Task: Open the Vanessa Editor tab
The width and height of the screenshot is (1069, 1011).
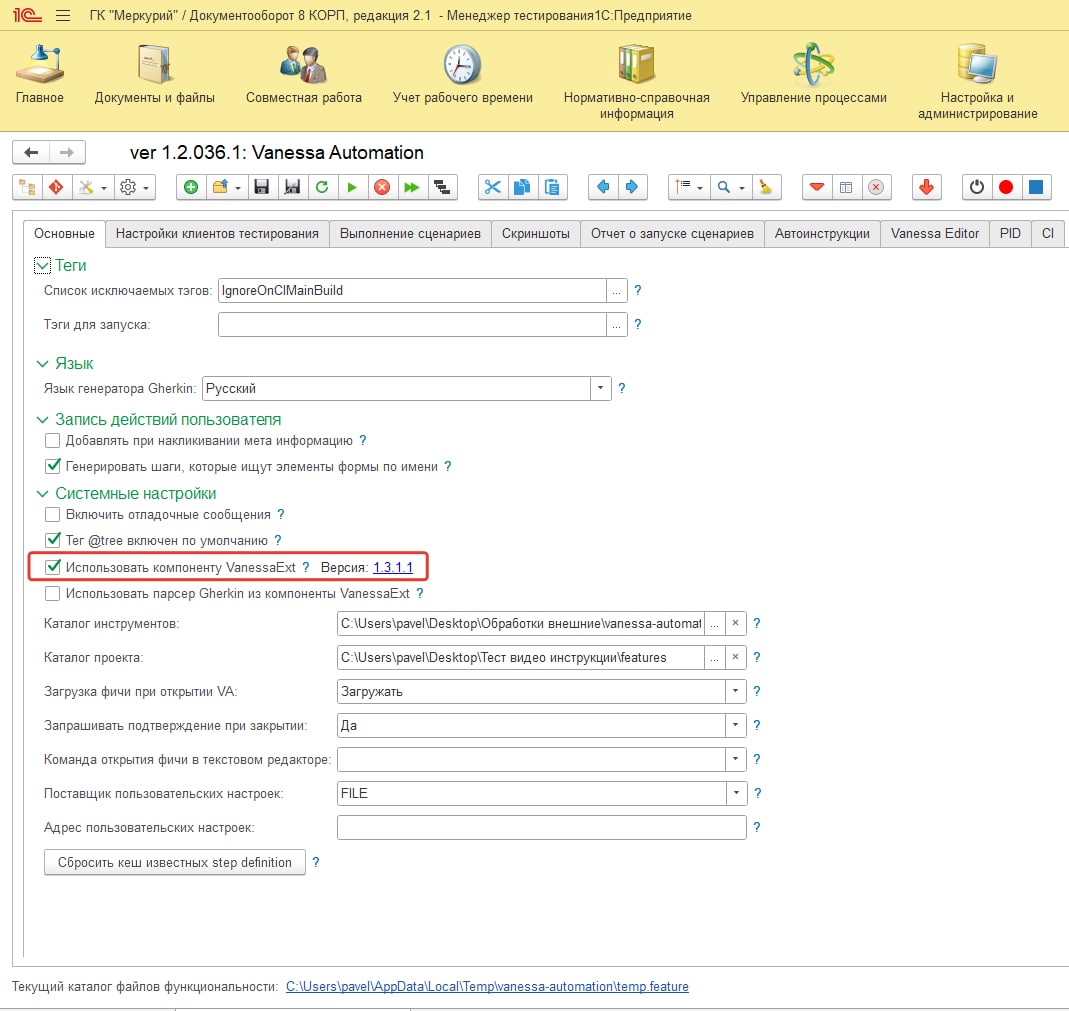Action: point(935,234)
